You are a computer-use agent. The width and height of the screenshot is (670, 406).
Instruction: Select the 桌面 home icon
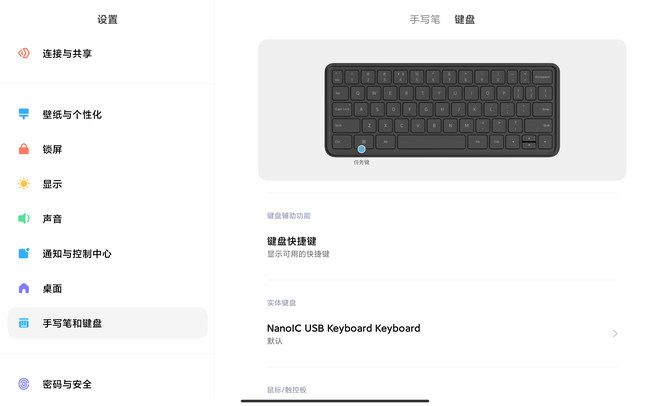click(24, 288)
